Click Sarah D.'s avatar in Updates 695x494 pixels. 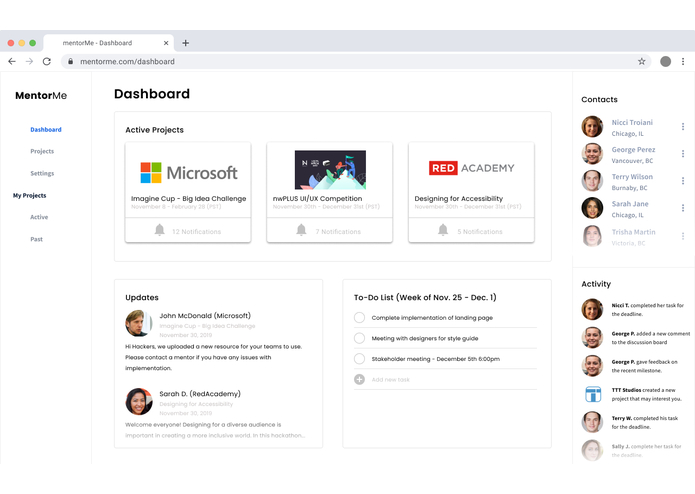click(139, 401)
